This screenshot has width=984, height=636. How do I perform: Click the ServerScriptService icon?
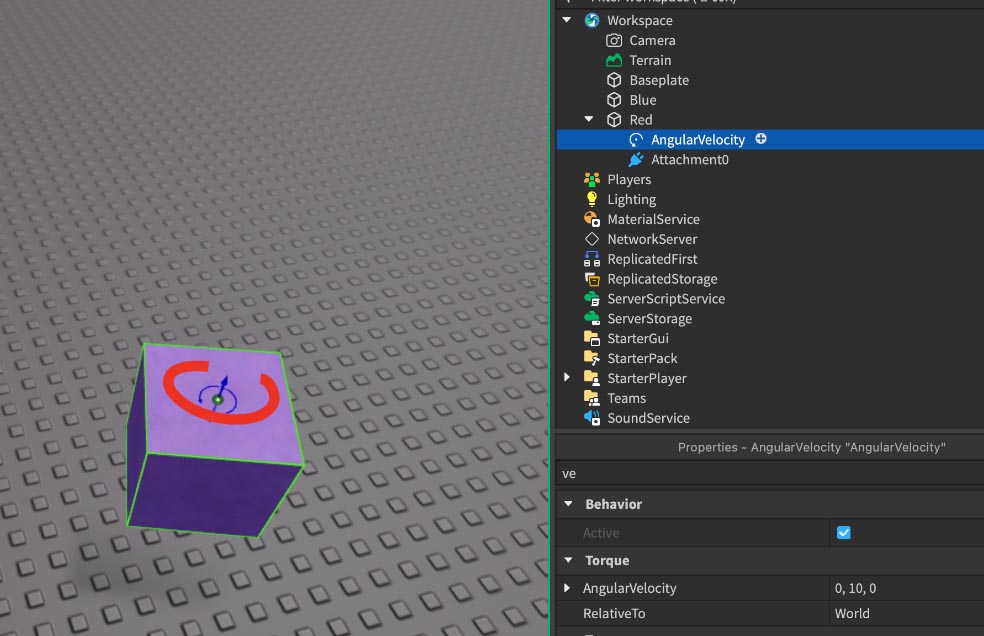[592, 299]
